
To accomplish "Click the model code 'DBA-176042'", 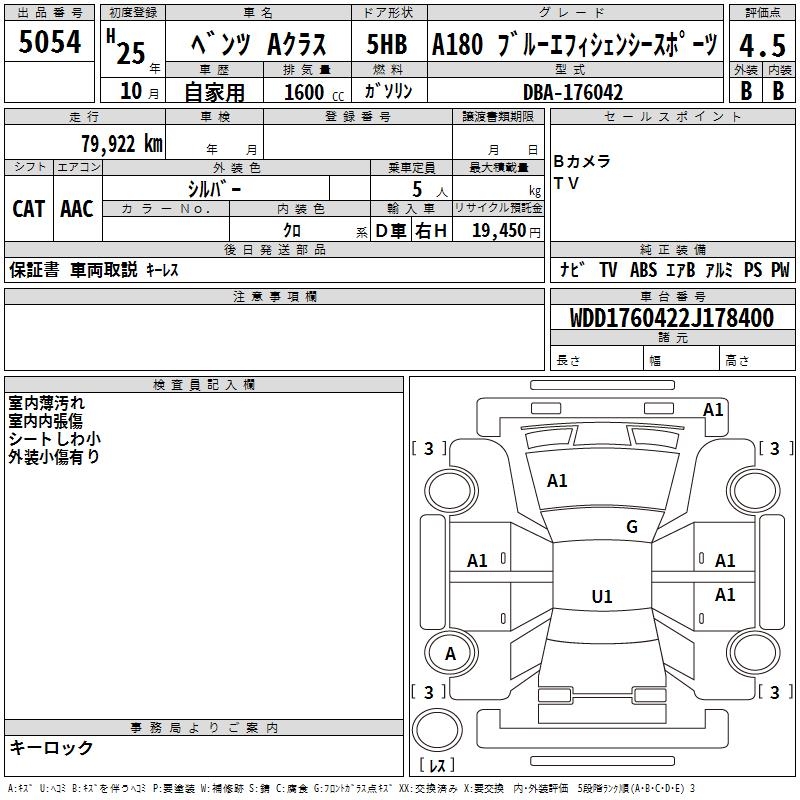I will point(573,92).
